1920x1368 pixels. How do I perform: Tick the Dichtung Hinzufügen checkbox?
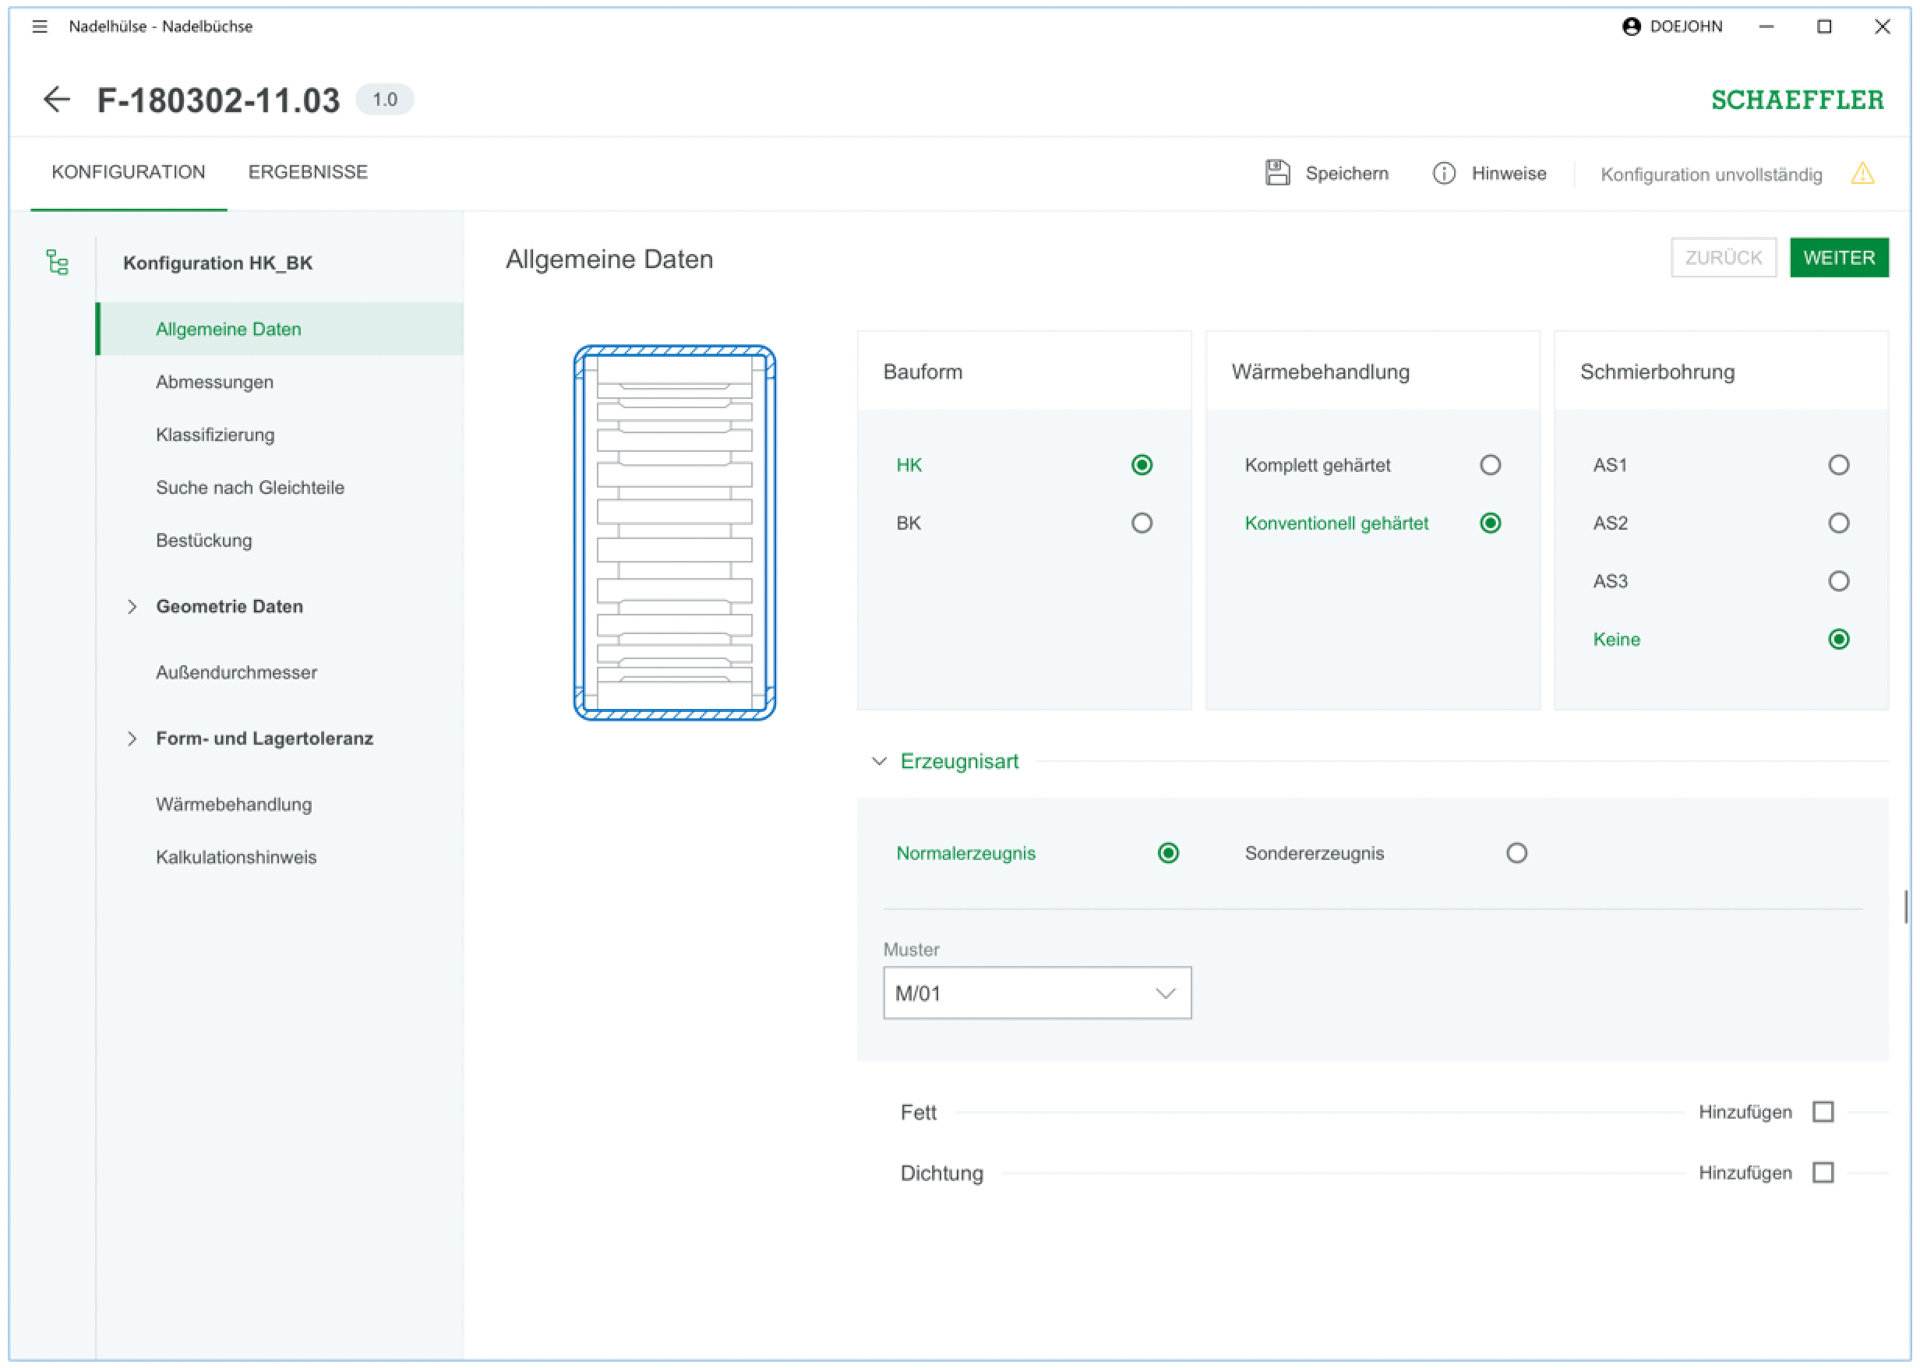(x=1822, y=1172)
